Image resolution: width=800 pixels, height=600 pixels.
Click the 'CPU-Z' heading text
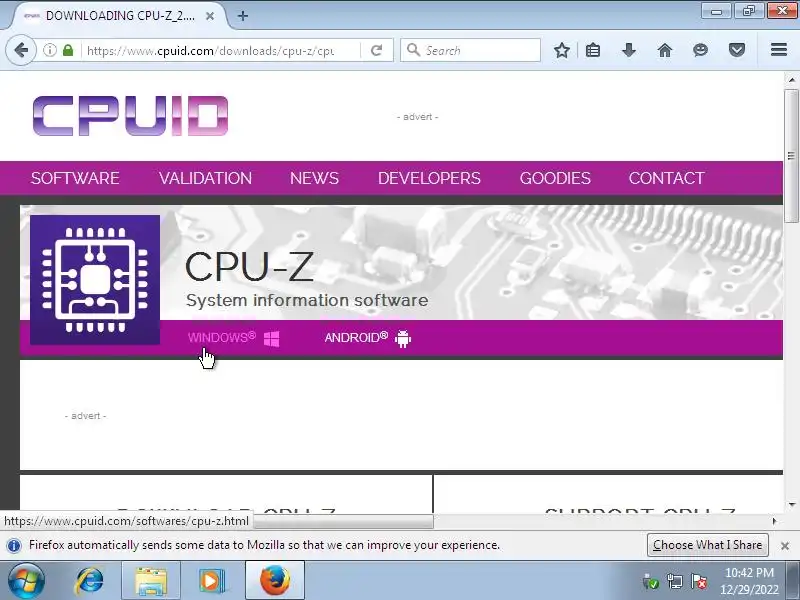click(x=249, y=266)
